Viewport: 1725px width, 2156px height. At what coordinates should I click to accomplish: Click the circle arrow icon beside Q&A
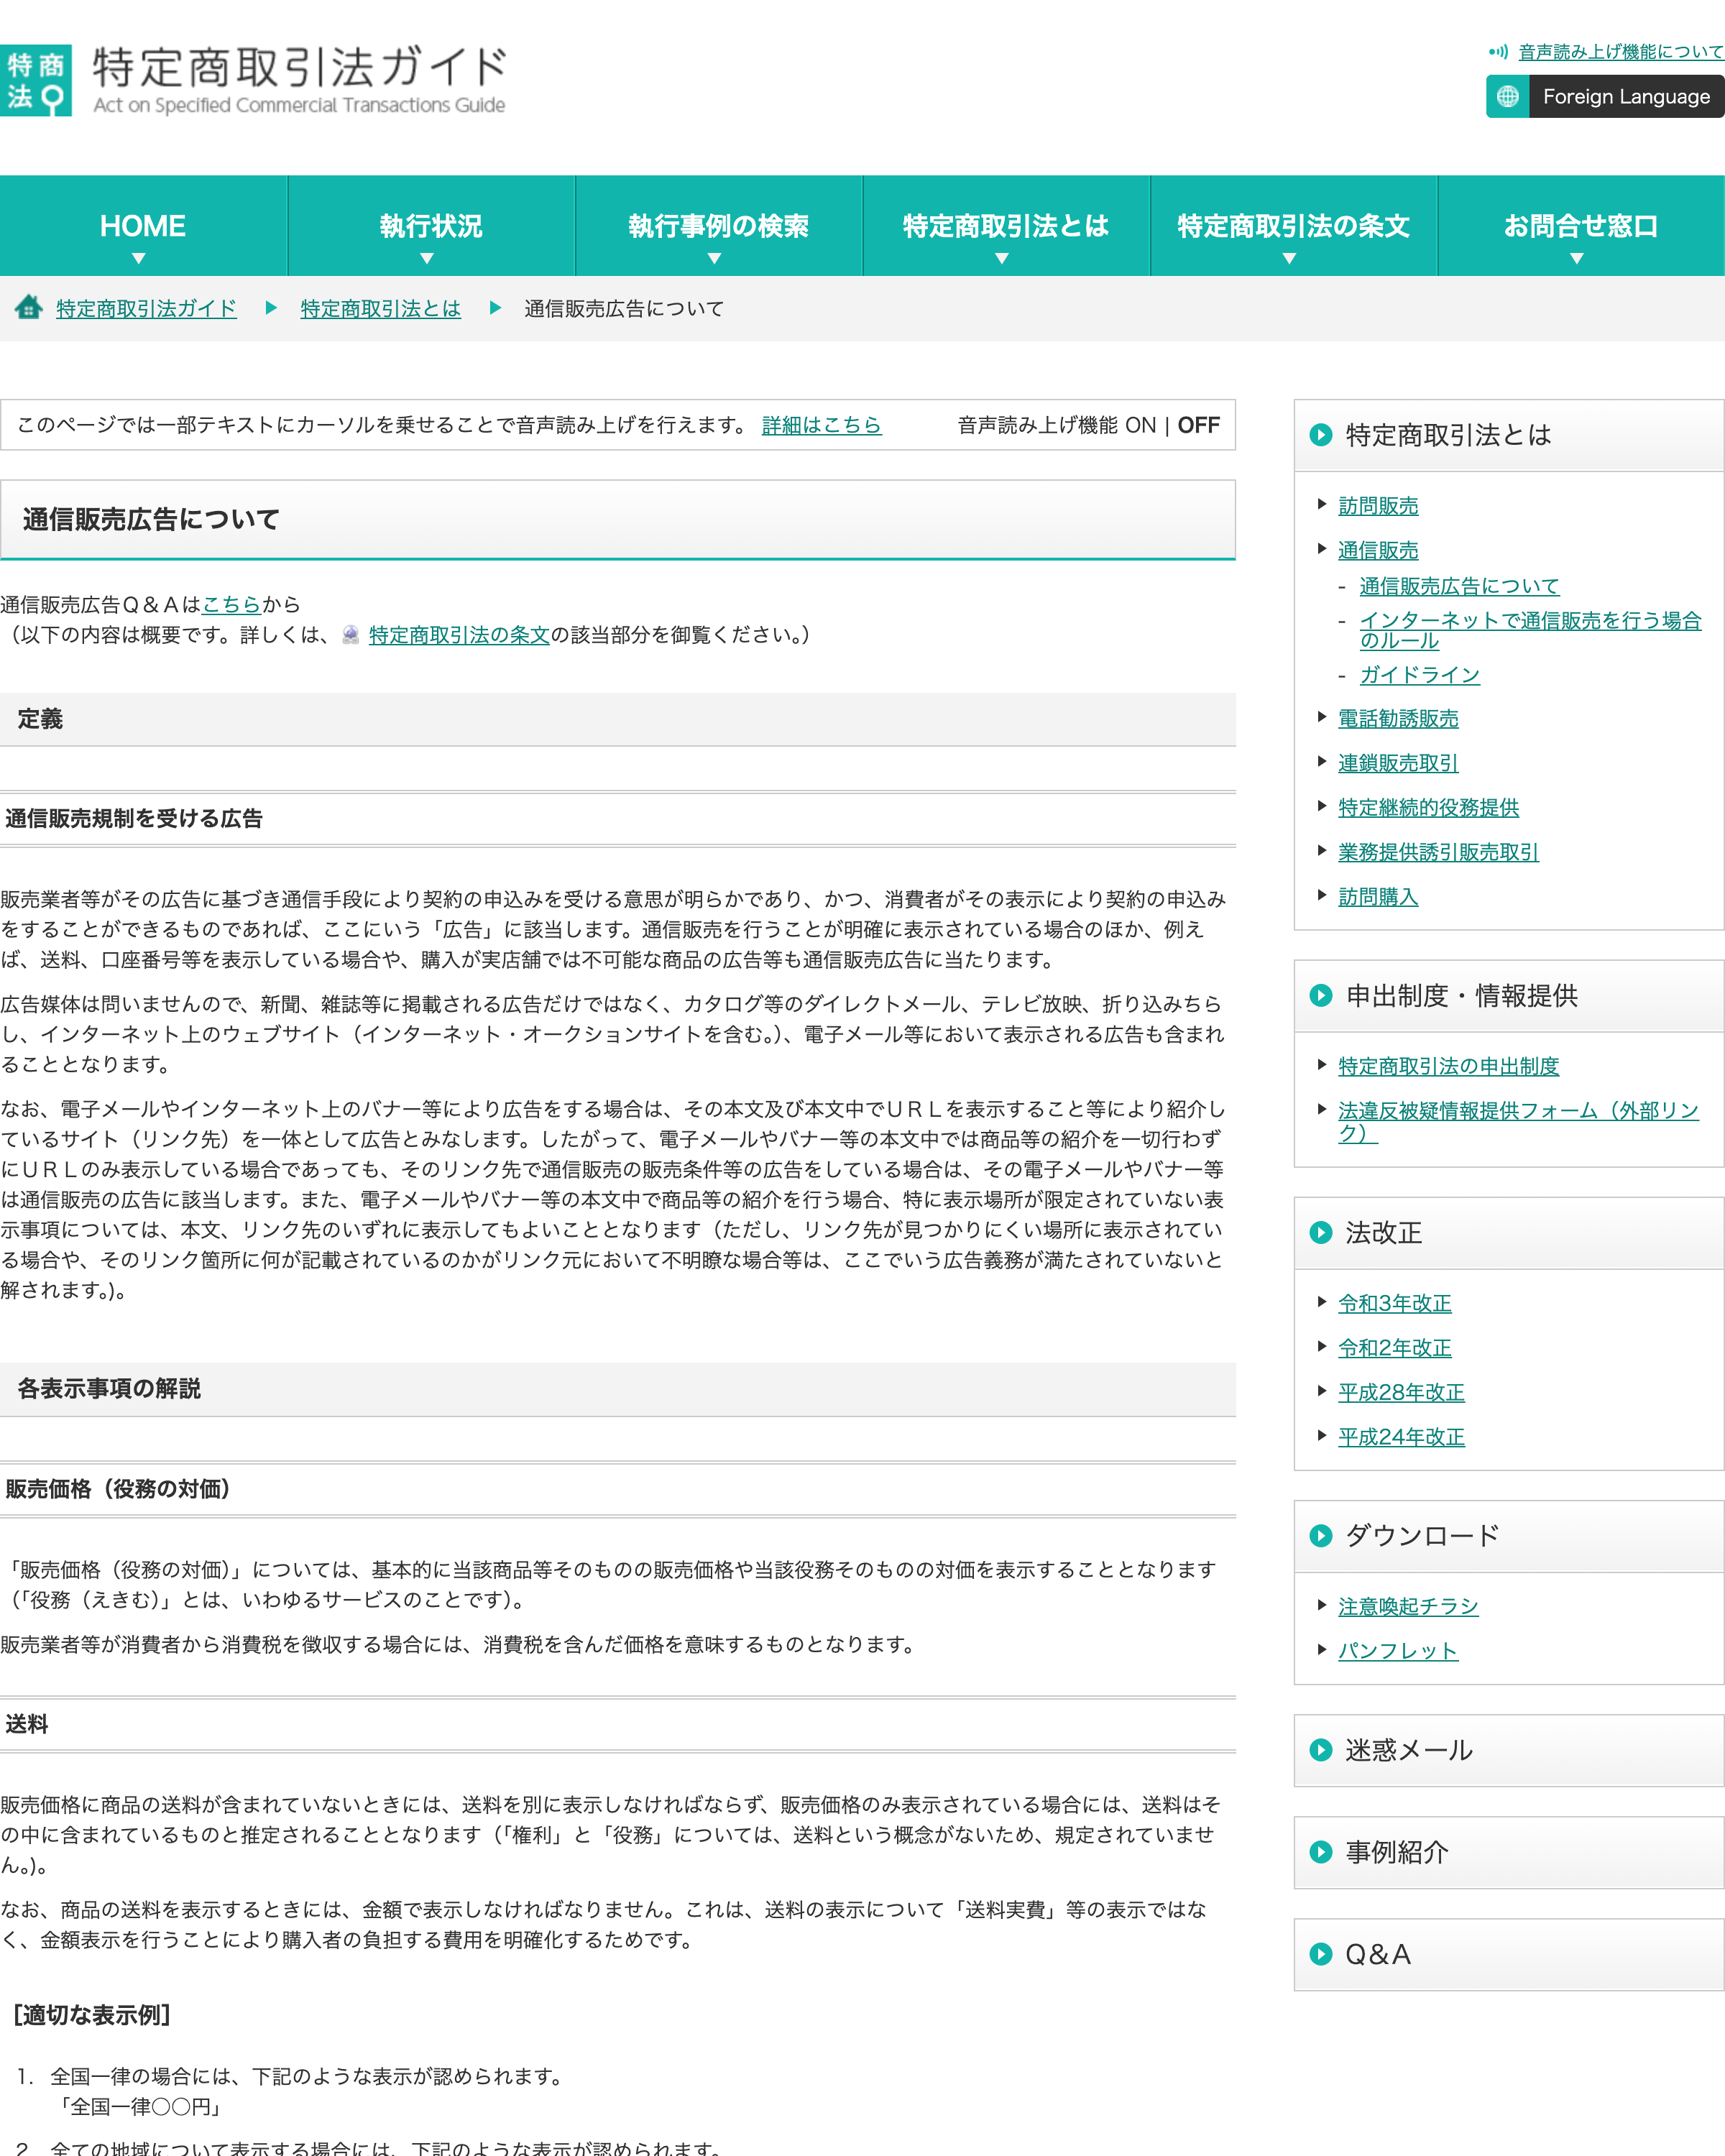pos(1321,1954)
